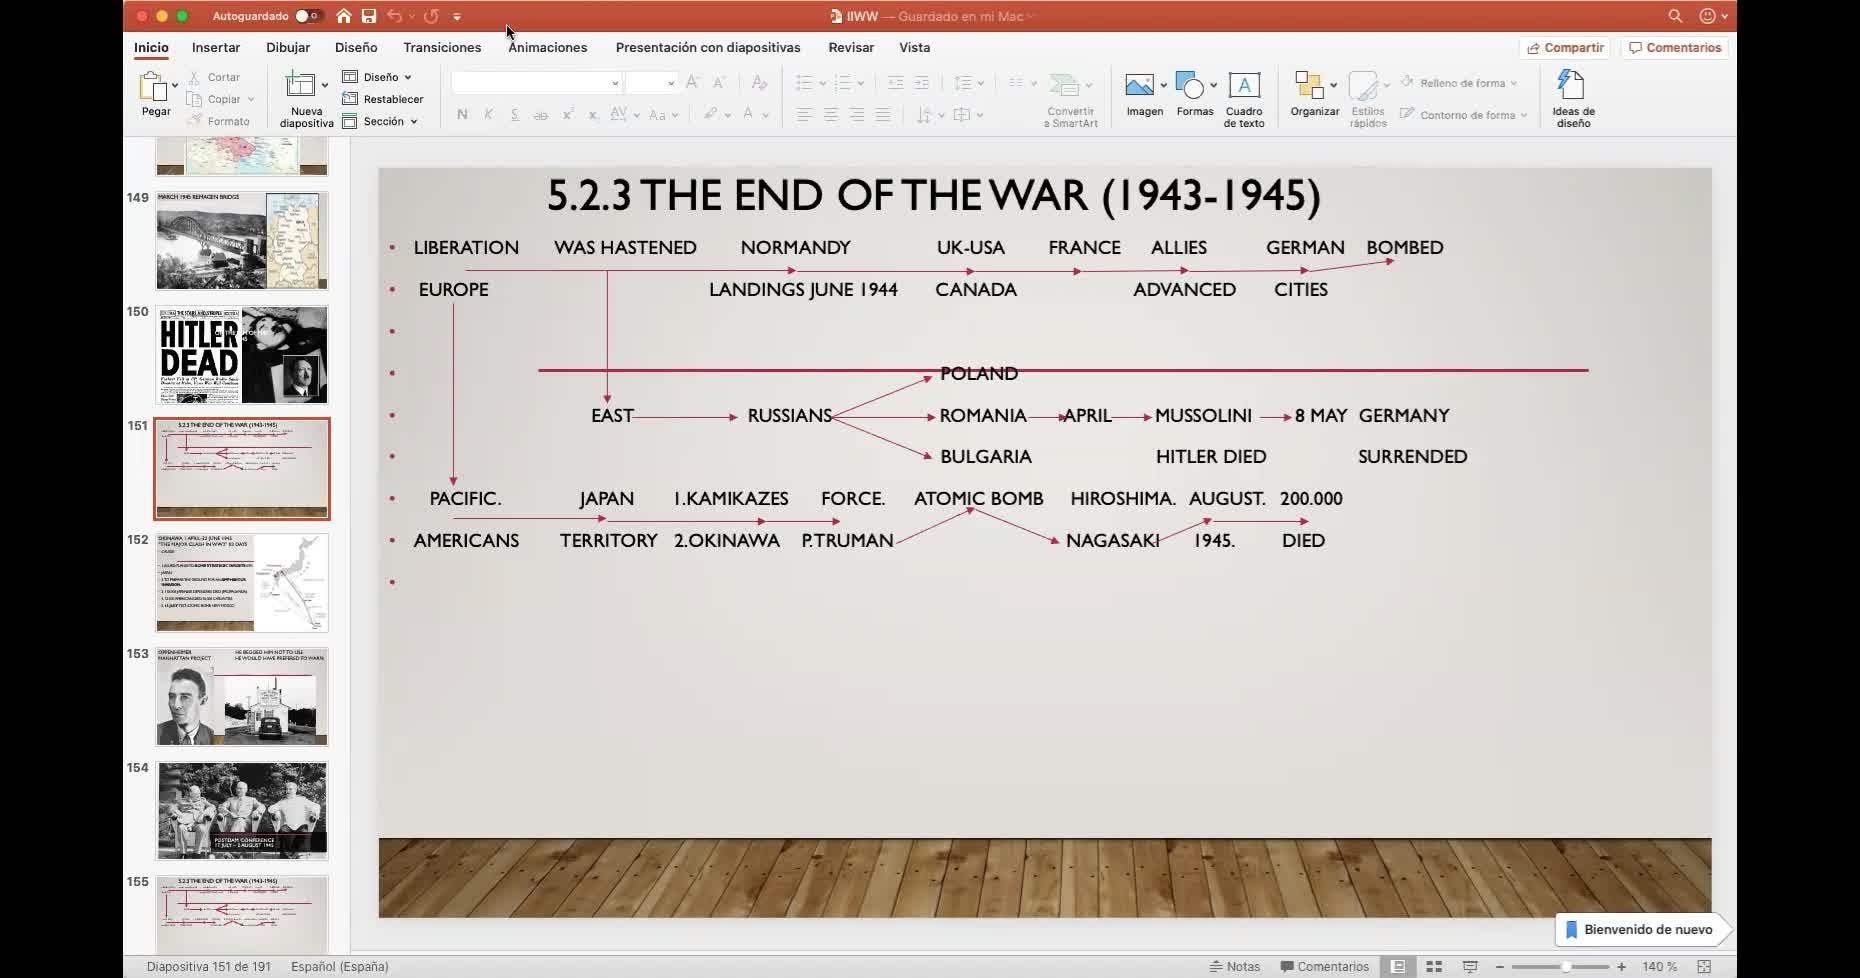Switch to normal view
The height and width of the screenshot is (978, 1860).
[x=1398, y=967]
